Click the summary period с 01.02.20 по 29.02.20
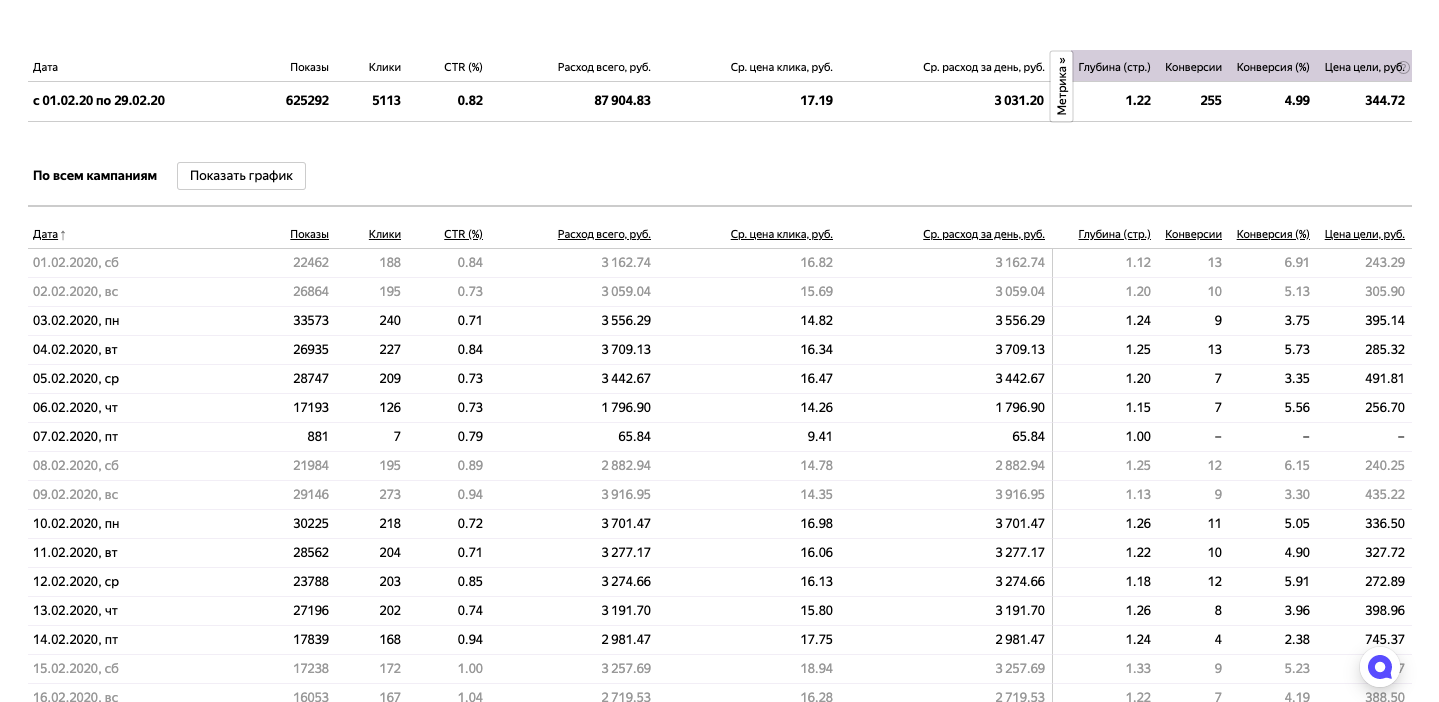 point(99,101)
